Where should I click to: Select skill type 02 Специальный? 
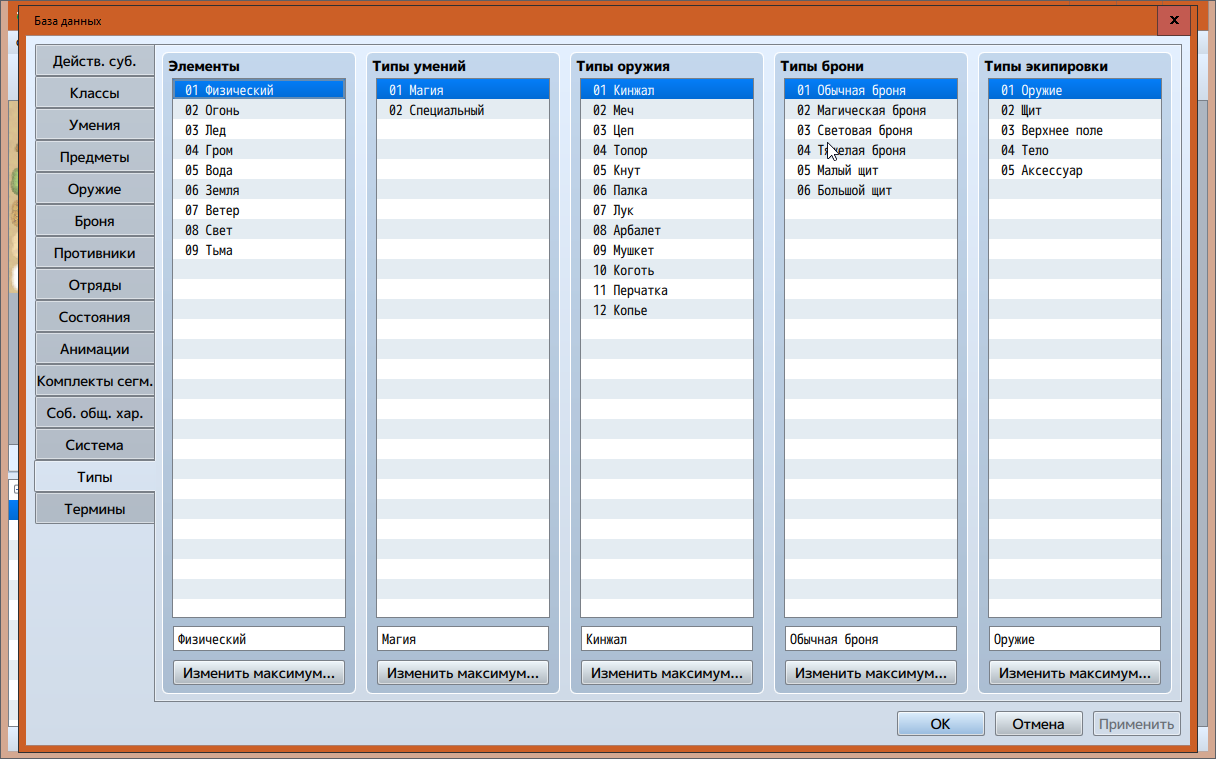pos(463,110)
